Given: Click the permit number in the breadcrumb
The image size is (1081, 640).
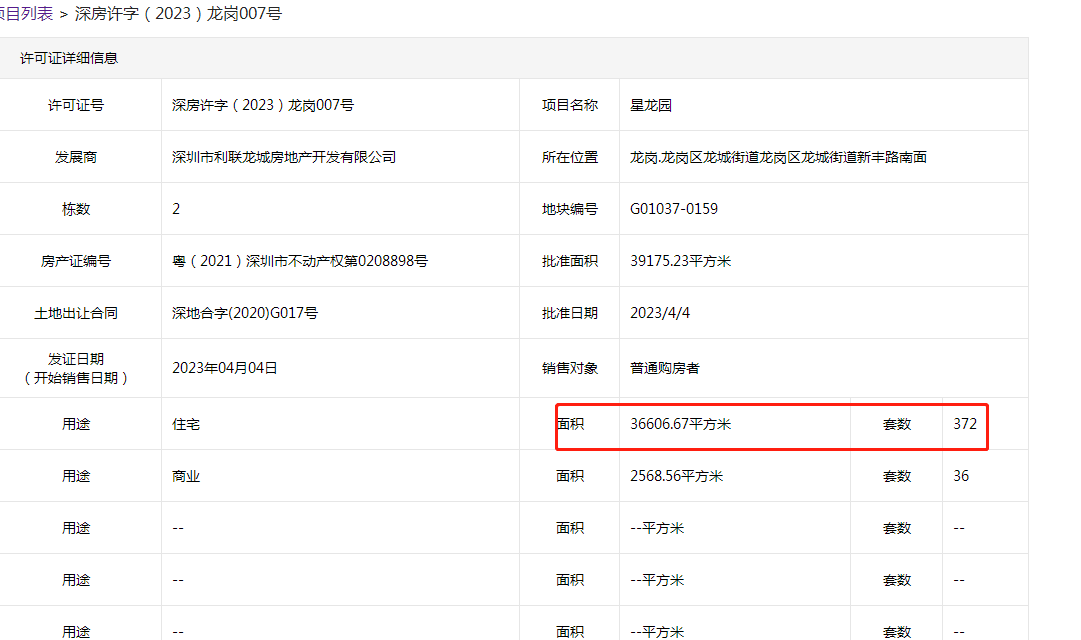Looking at the screenshot, I should click(178, 14).
